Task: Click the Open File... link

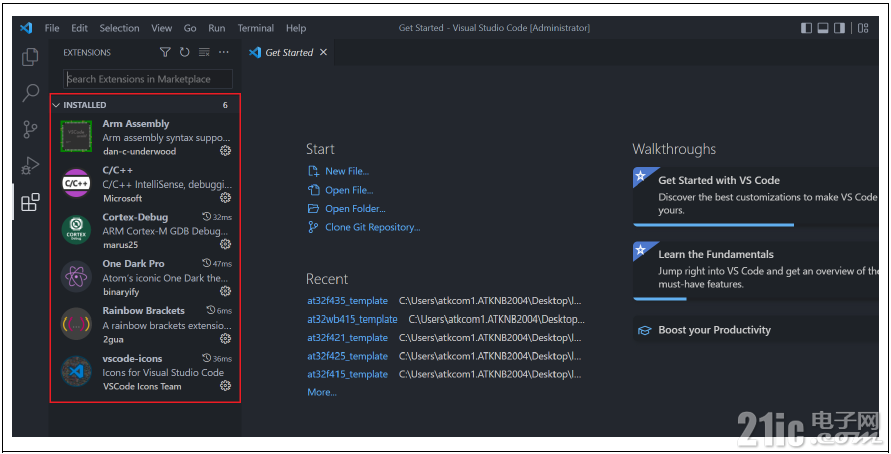Action: [349, 190]
